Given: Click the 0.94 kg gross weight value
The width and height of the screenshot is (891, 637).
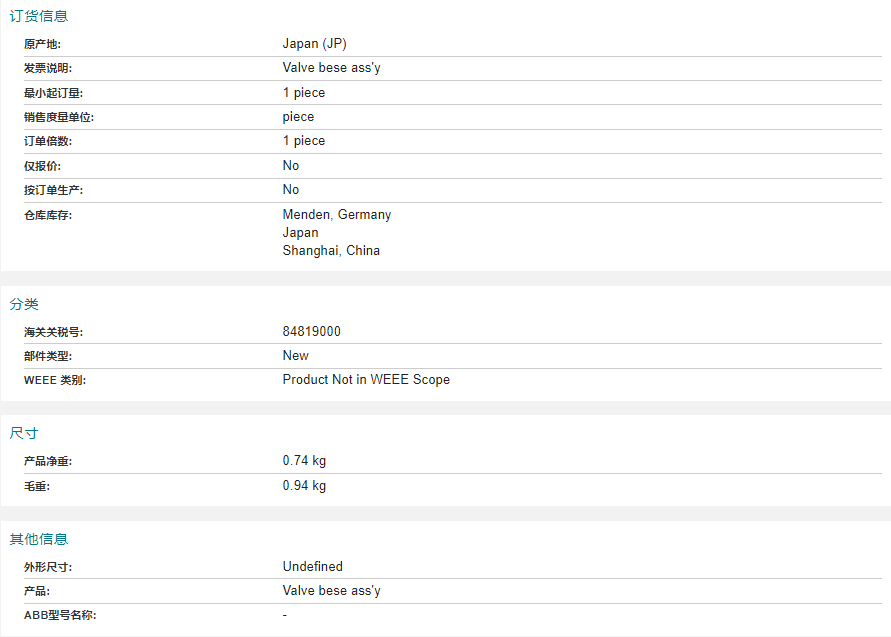Looking at the screenshot, I should (304, 485).
